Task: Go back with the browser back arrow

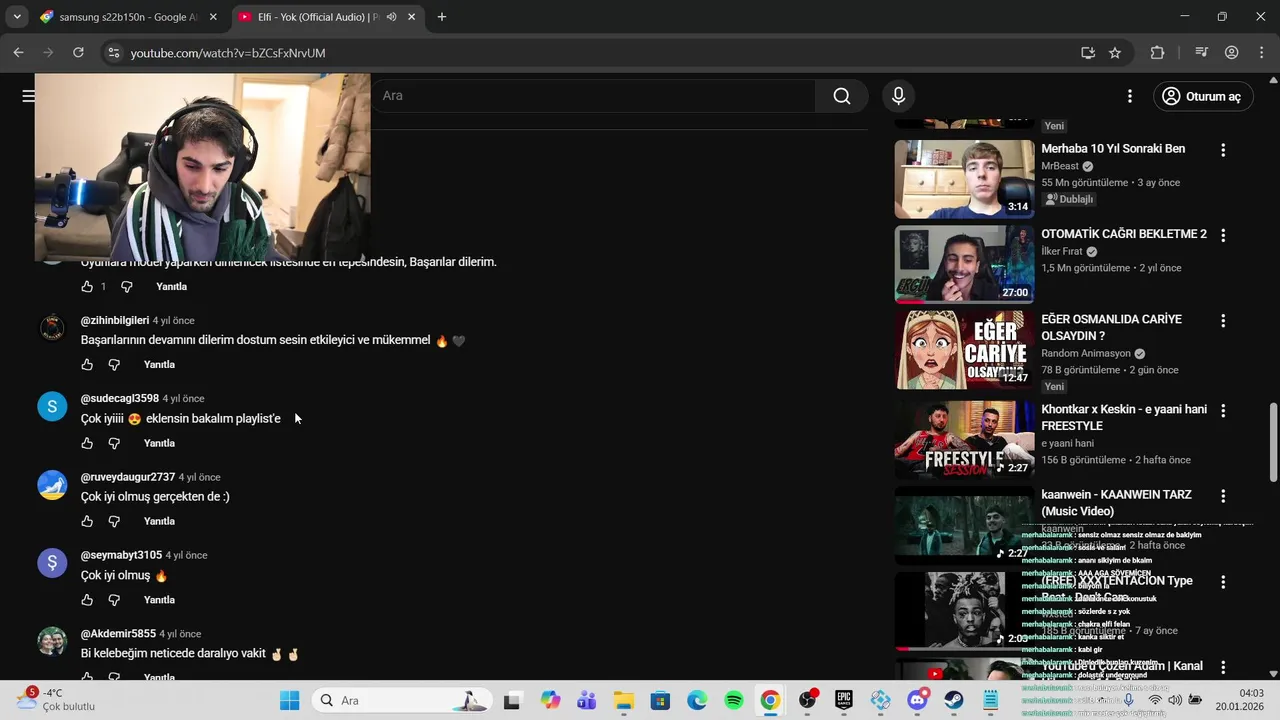Action: point(18,53)
